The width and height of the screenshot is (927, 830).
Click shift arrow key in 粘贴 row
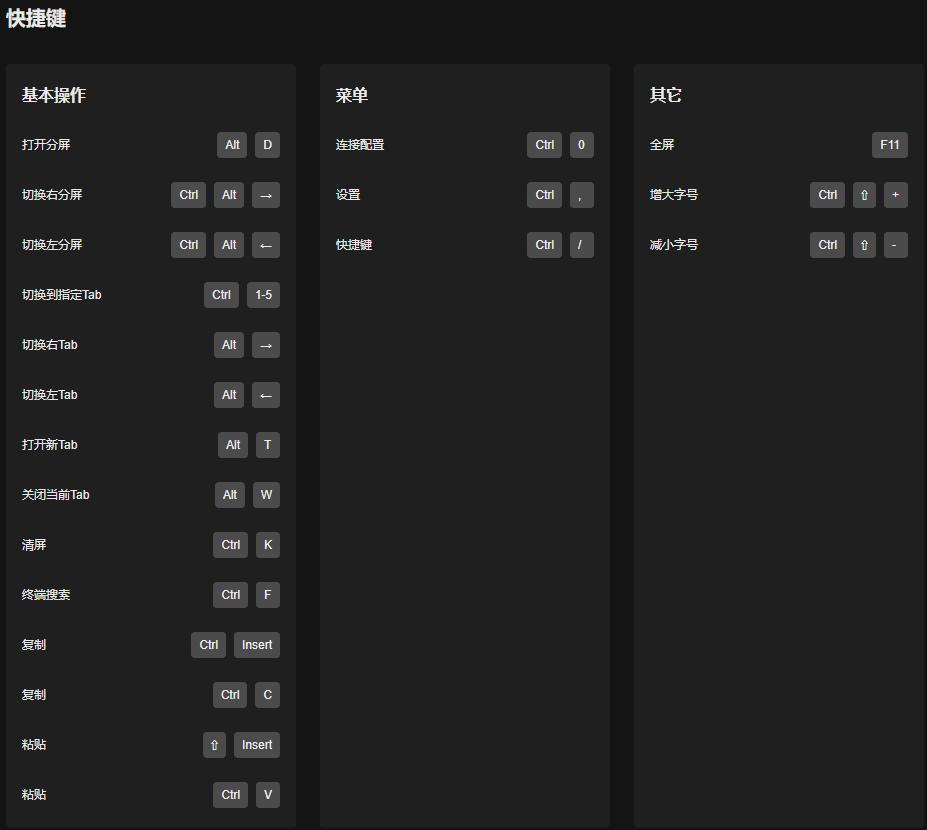tap(214, 745)
